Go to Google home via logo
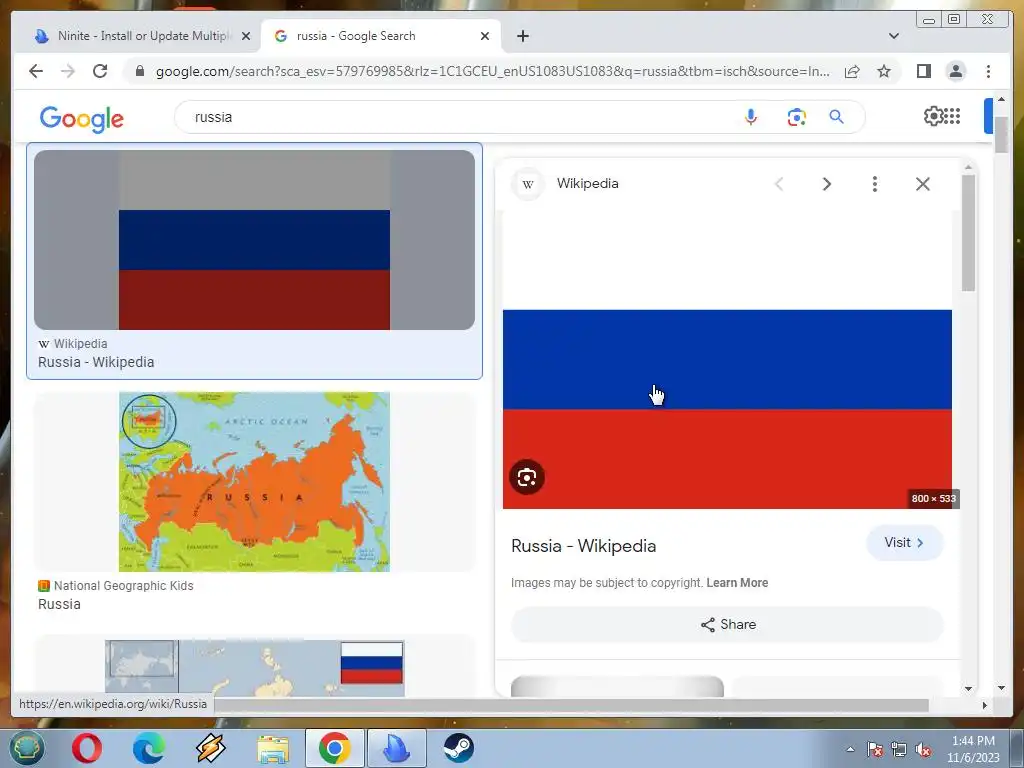 pyautogui.click(x=82, y=119)
